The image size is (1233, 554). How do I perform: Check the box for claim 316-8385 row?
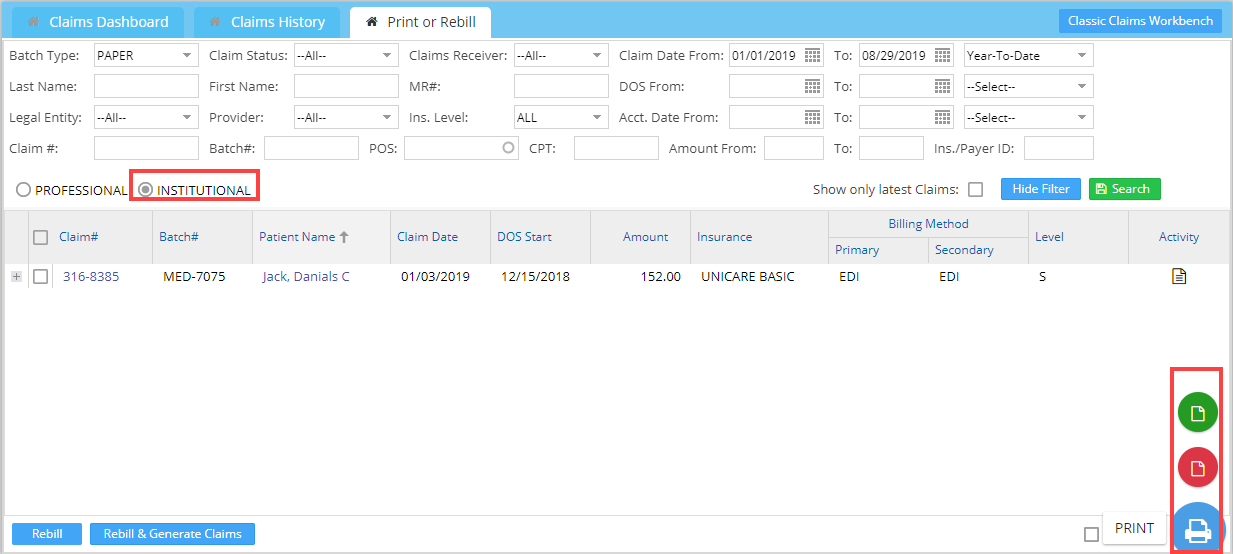pyautogui.click(x=41, y=277)
